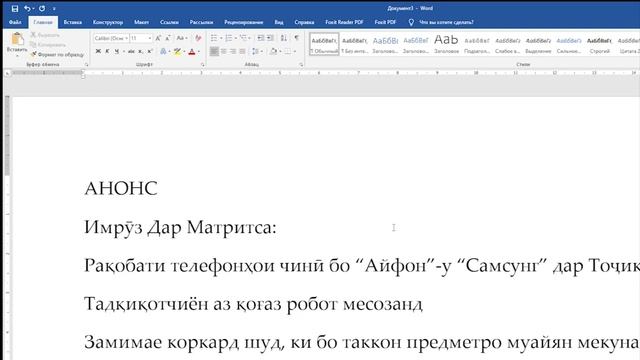640x360 pixels.
Task: Open the Шрифт dialog launcher
Action: pos(203,64)
